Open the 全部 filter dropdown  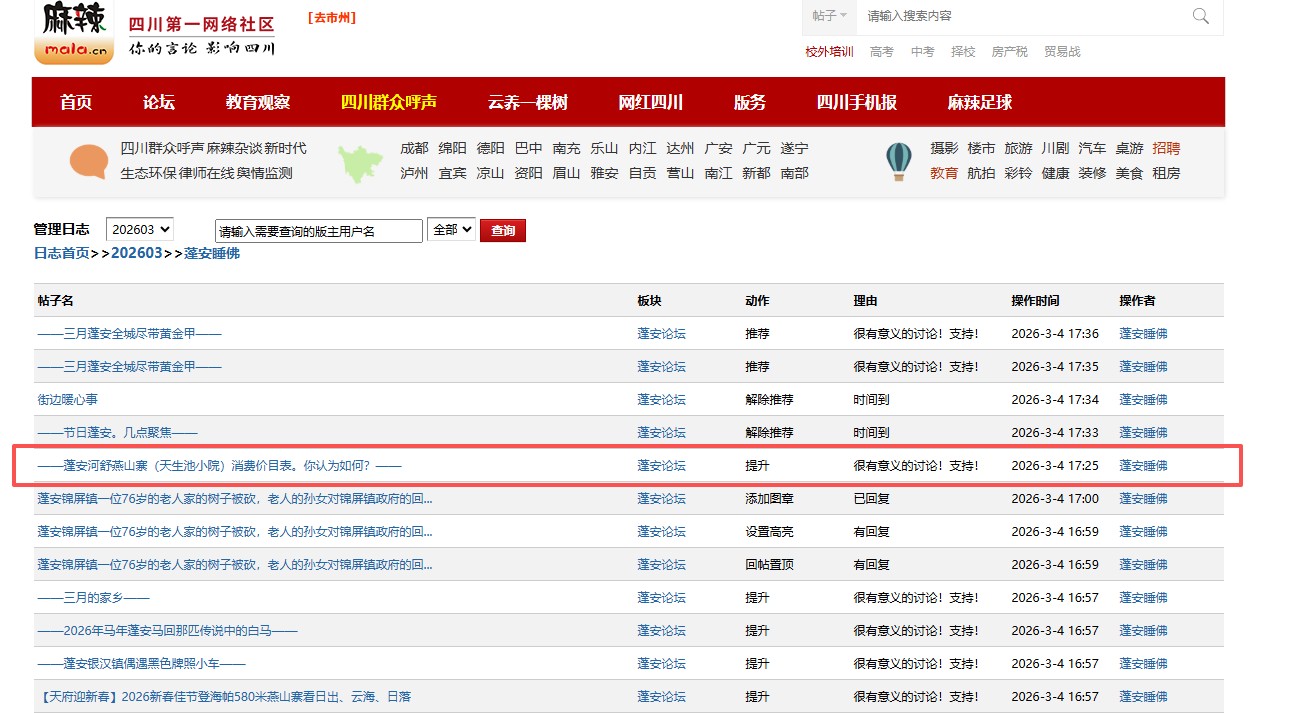pos(450,230)
